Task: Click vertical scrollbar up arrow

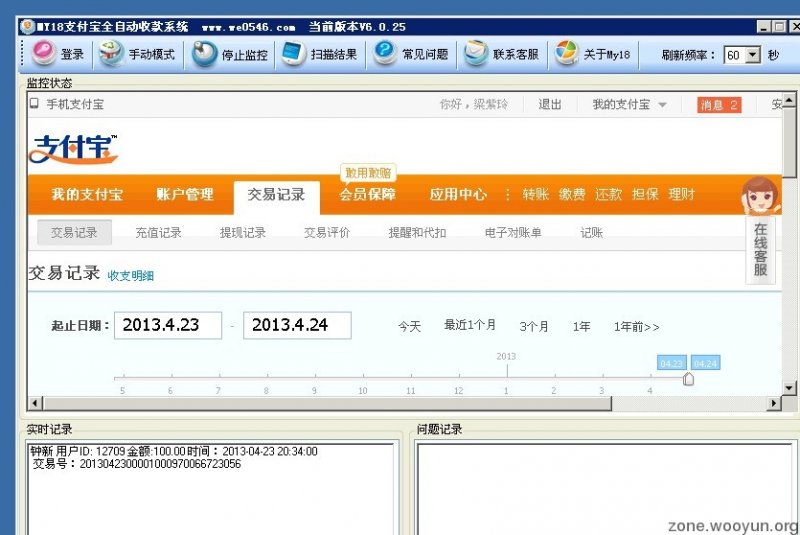Action: [789, 99]
